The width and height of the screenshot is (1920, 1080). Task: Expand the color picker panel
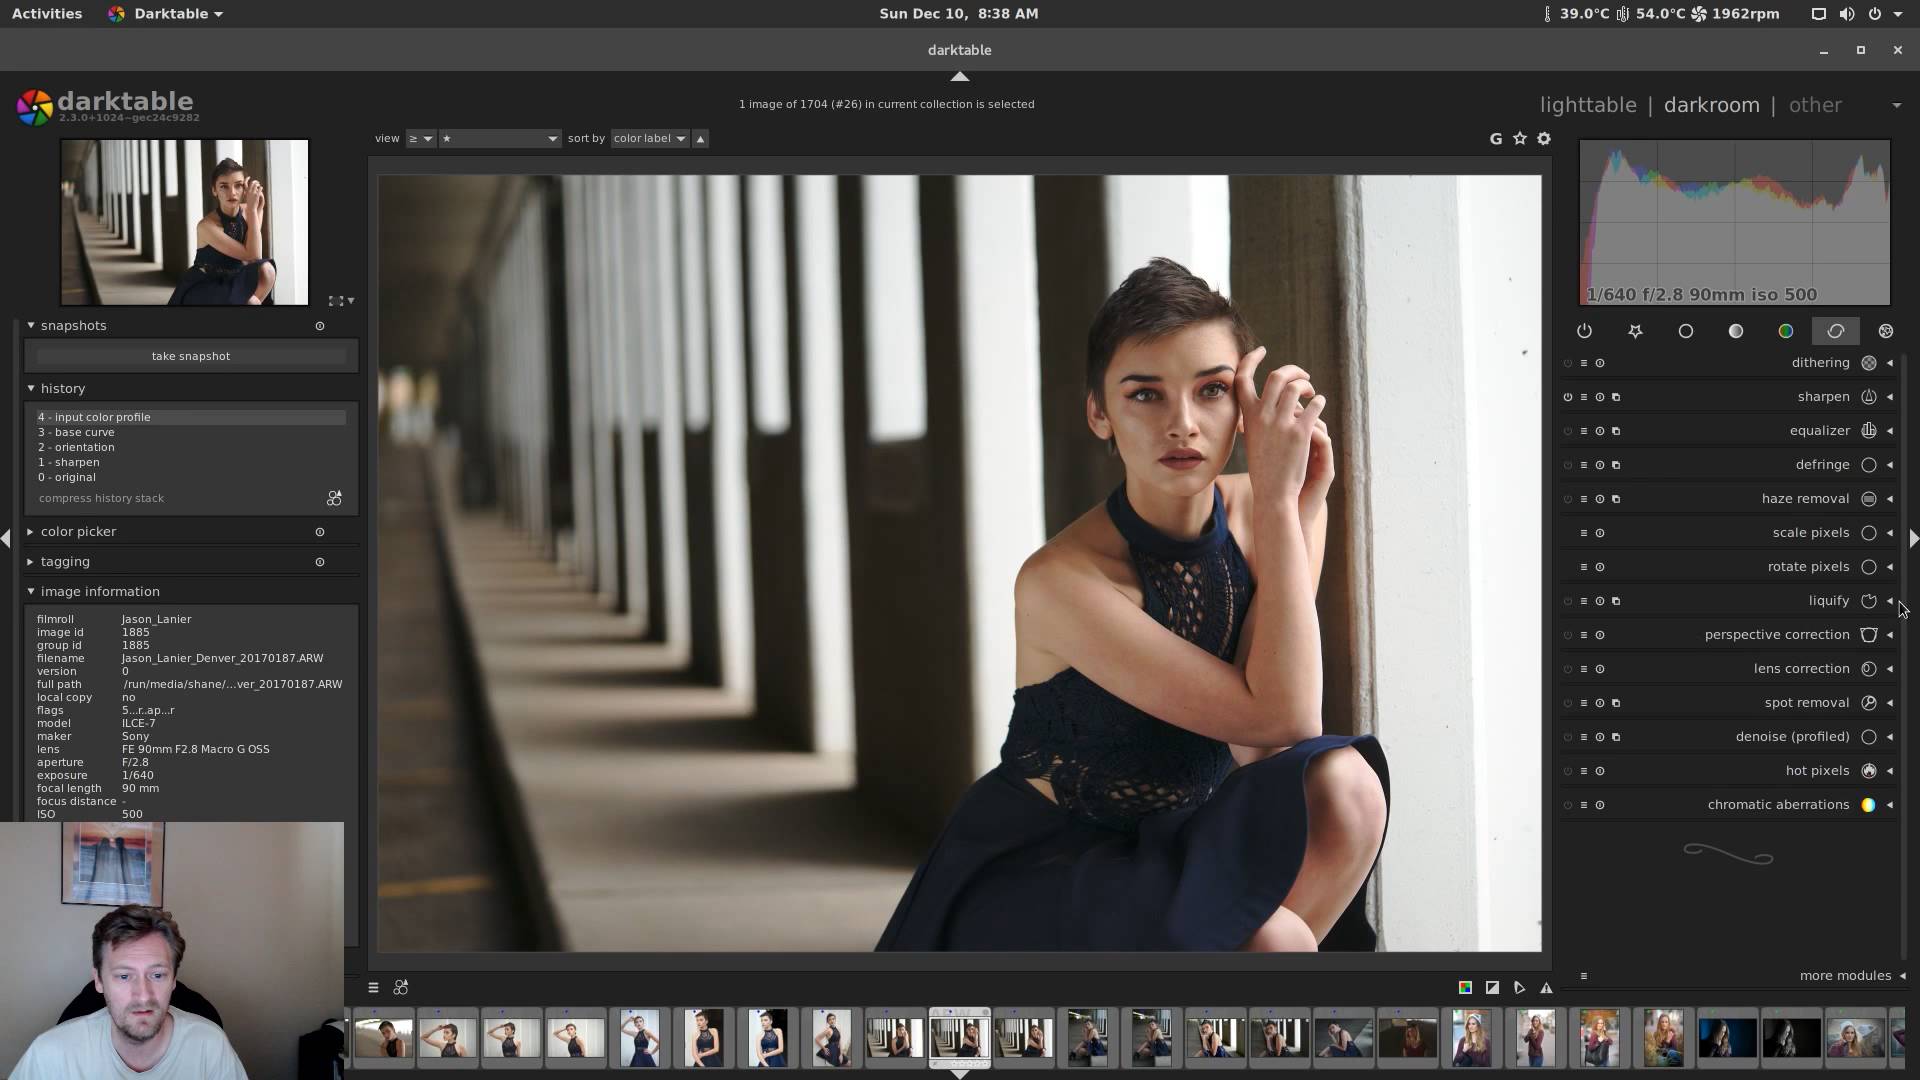coord(78,532)
